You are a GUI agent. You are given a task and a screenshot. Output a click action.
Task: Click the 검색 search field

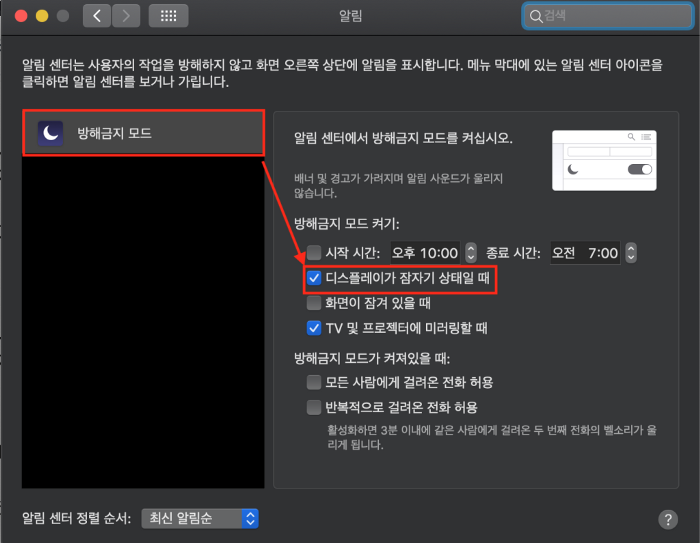tap(607, 16)
